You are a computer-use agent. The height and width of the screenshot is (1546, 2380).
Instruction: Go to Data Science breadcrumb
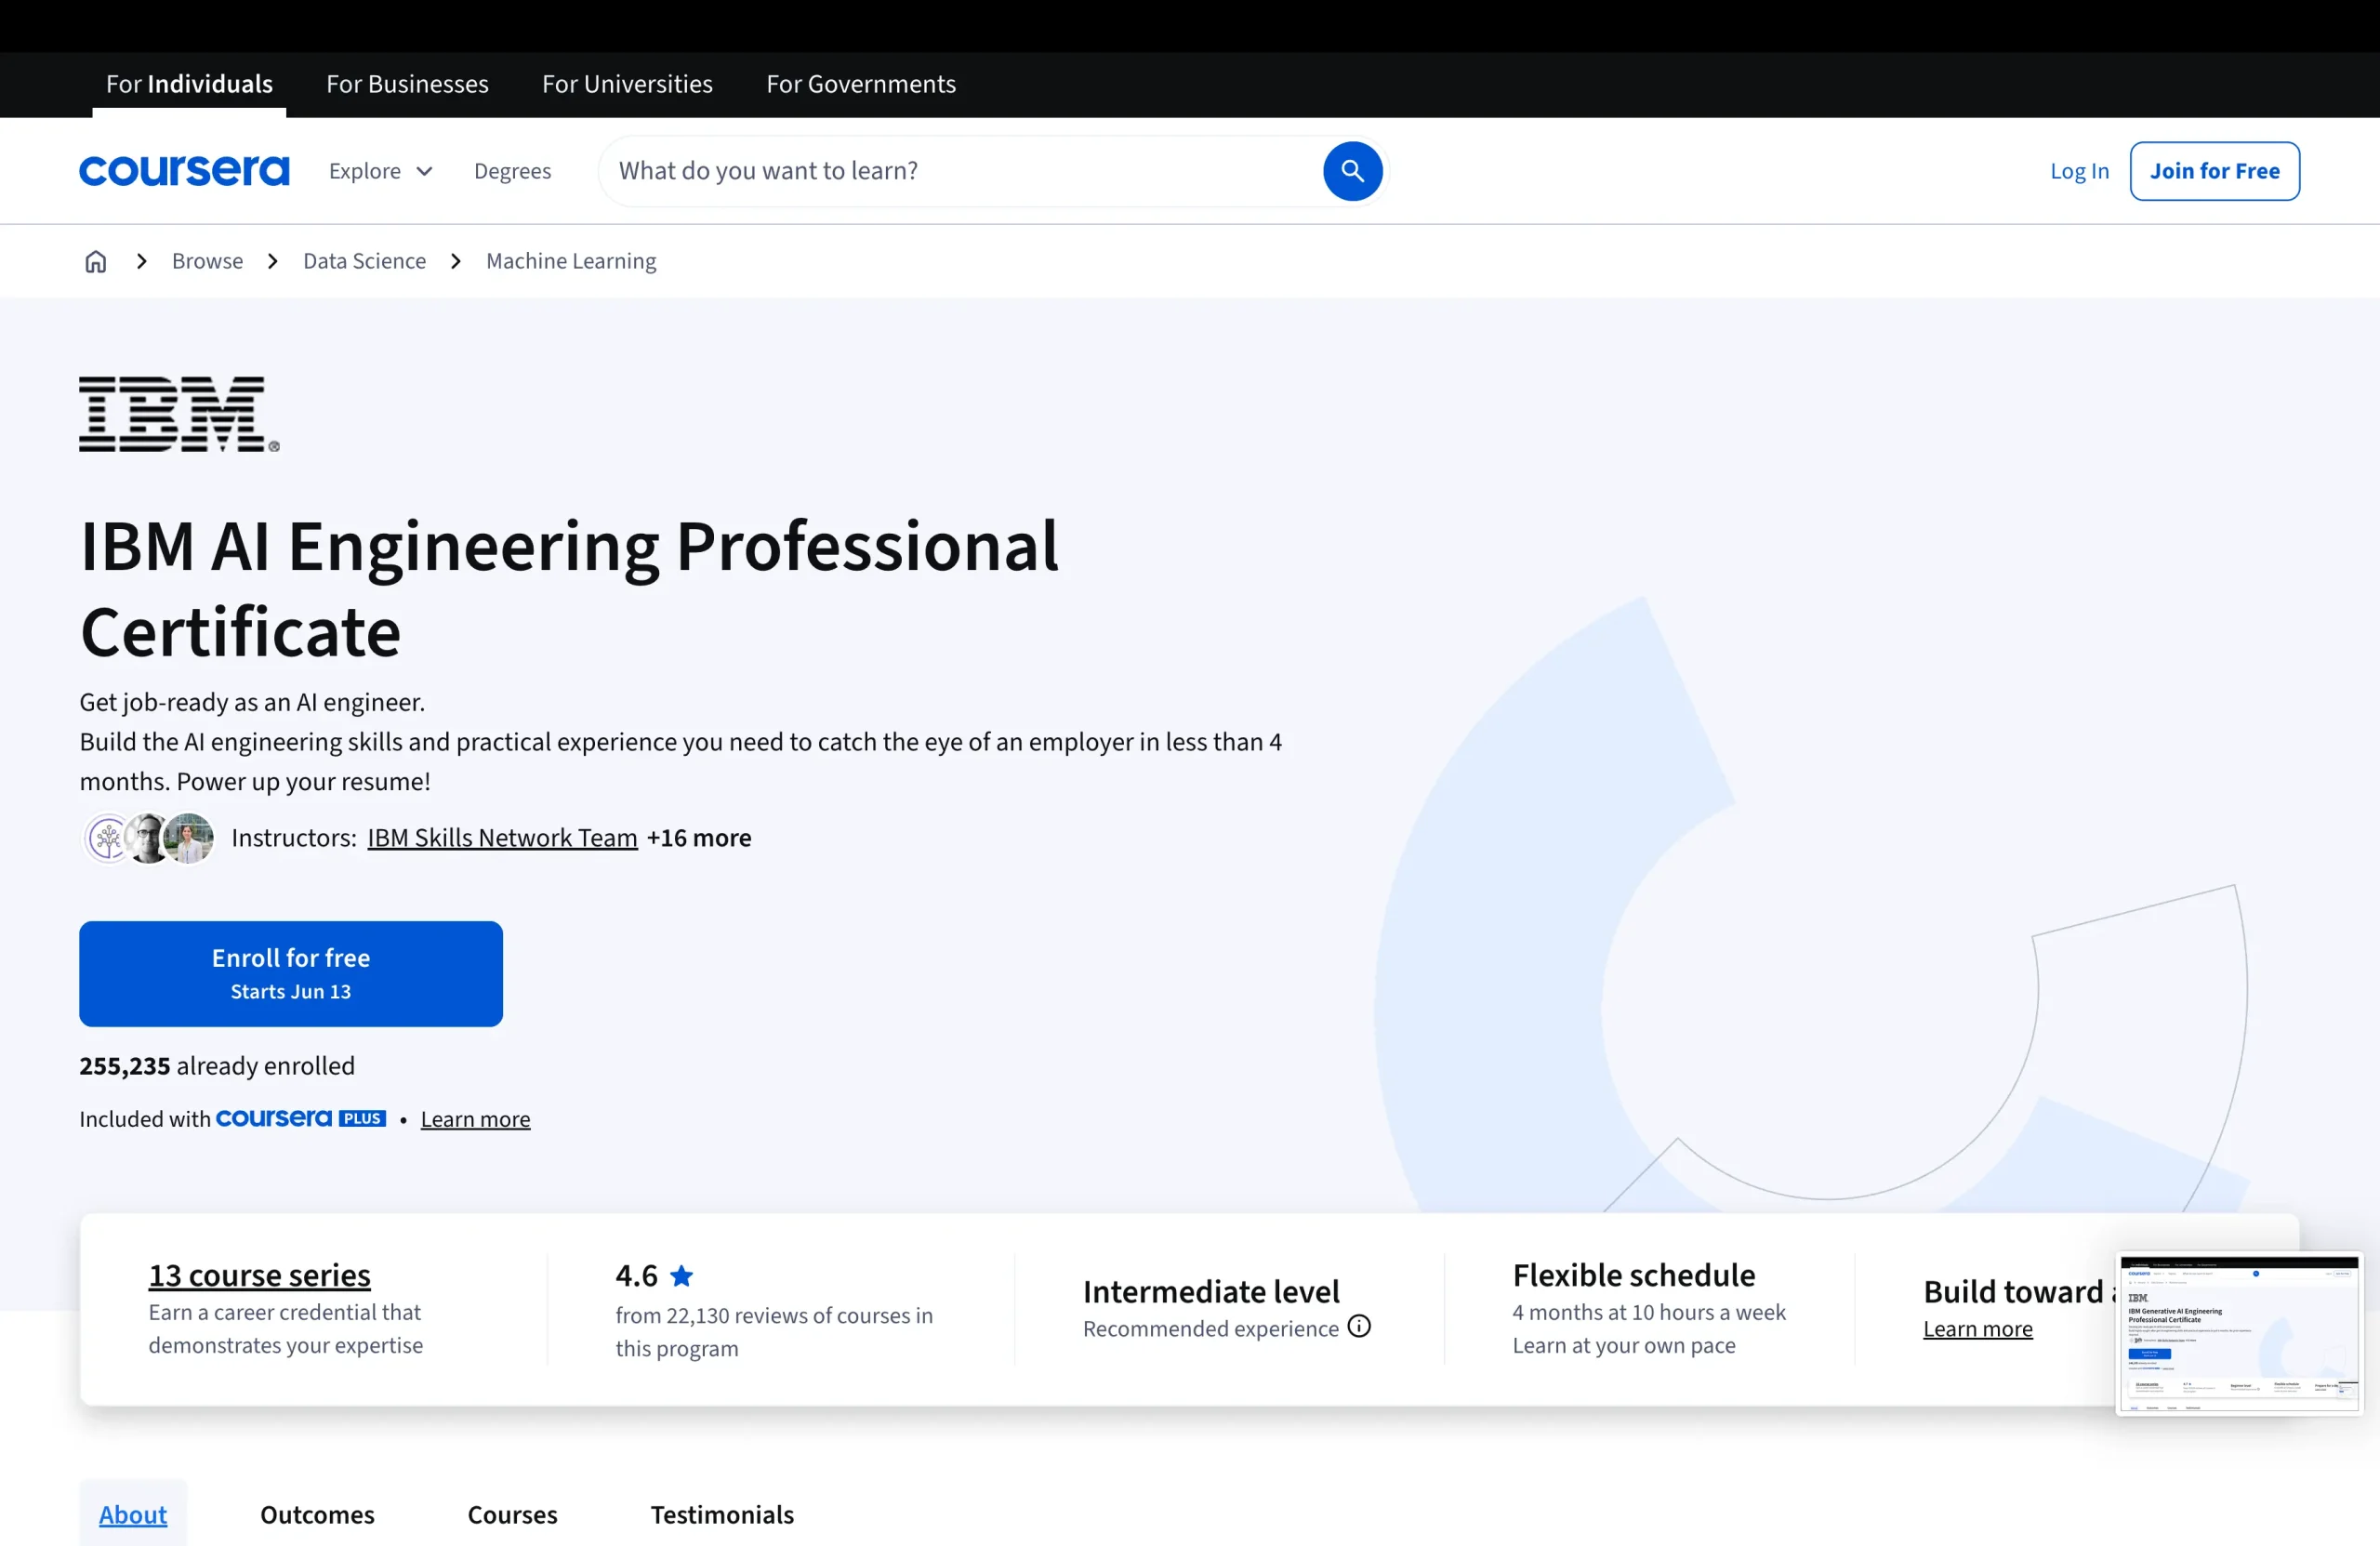[364, 261]
